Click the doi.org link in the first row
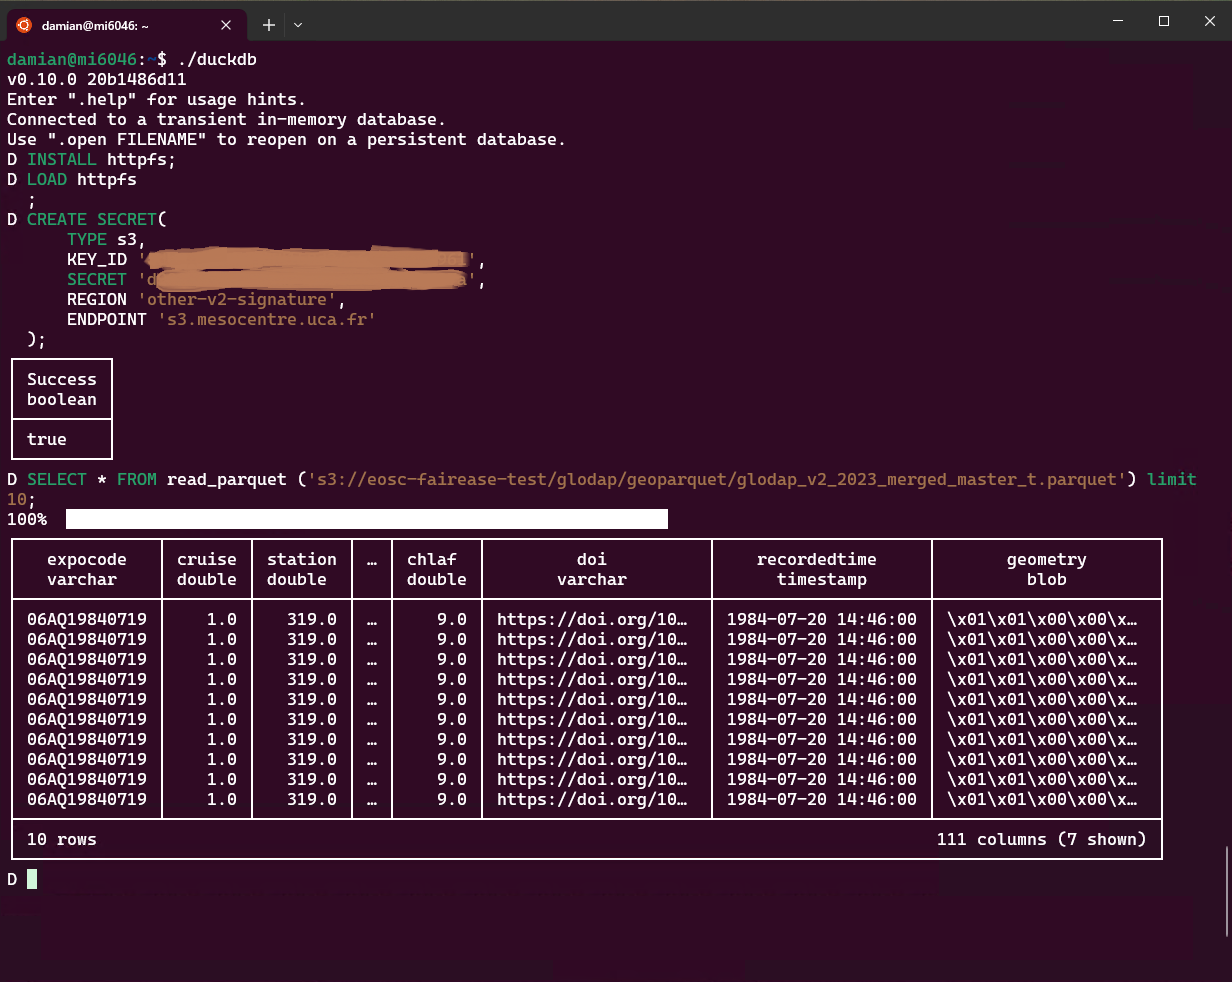This screenshot has width=1232, height=982. click(592, 619)
